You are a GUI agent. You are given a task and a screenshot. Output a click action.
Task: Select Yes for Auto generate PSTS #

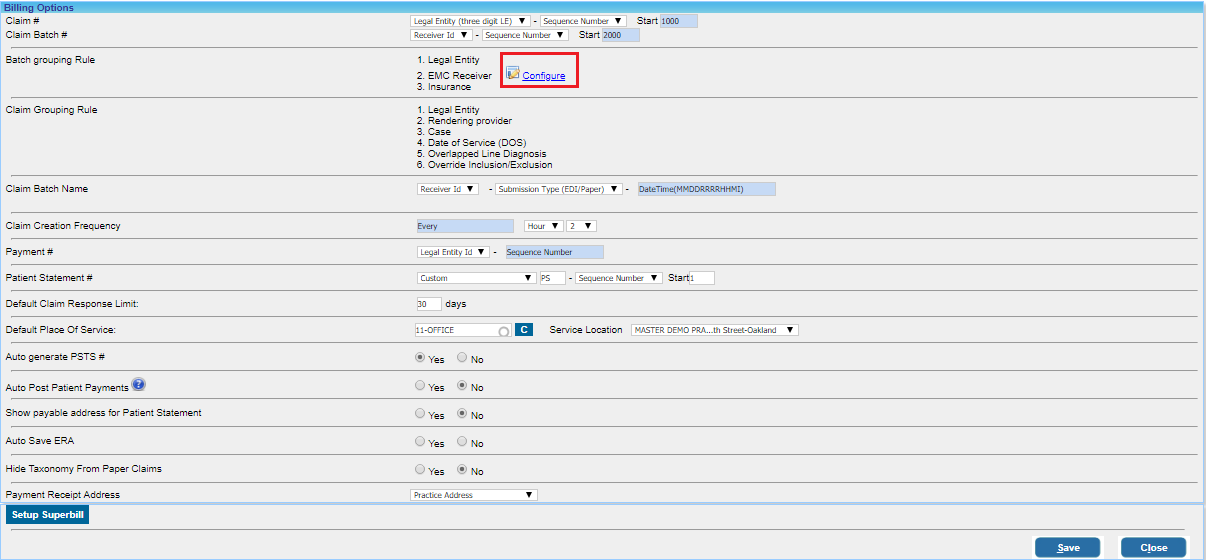point(420,357)
